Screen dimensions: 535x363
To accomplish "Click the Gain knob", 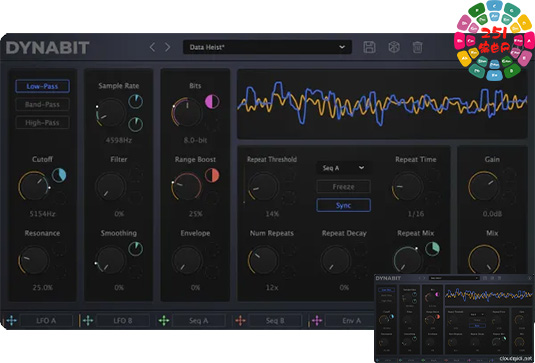I will (x=484, y=186).
